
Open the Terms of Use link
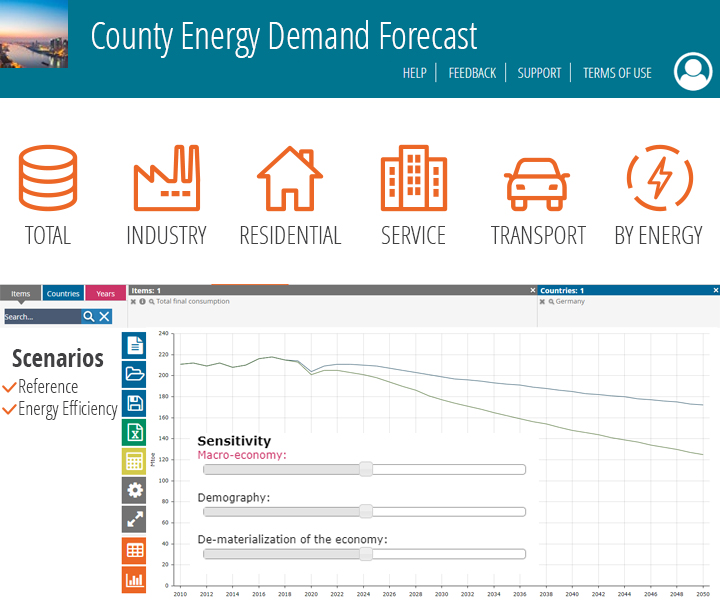point(617,73)
